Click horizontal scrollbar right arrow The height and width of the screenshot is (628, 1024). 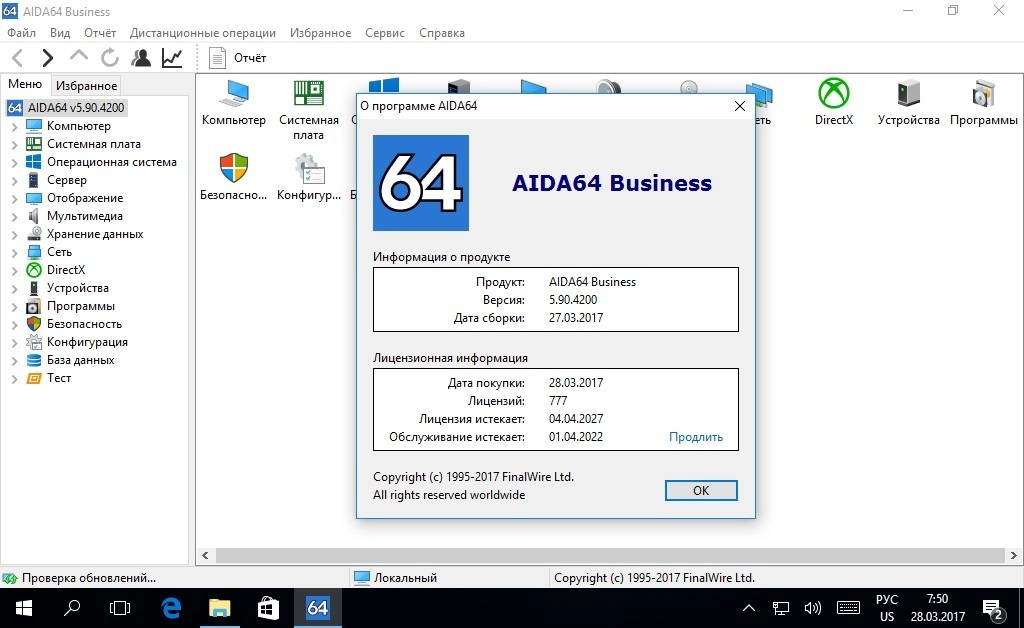point(1014,556)
